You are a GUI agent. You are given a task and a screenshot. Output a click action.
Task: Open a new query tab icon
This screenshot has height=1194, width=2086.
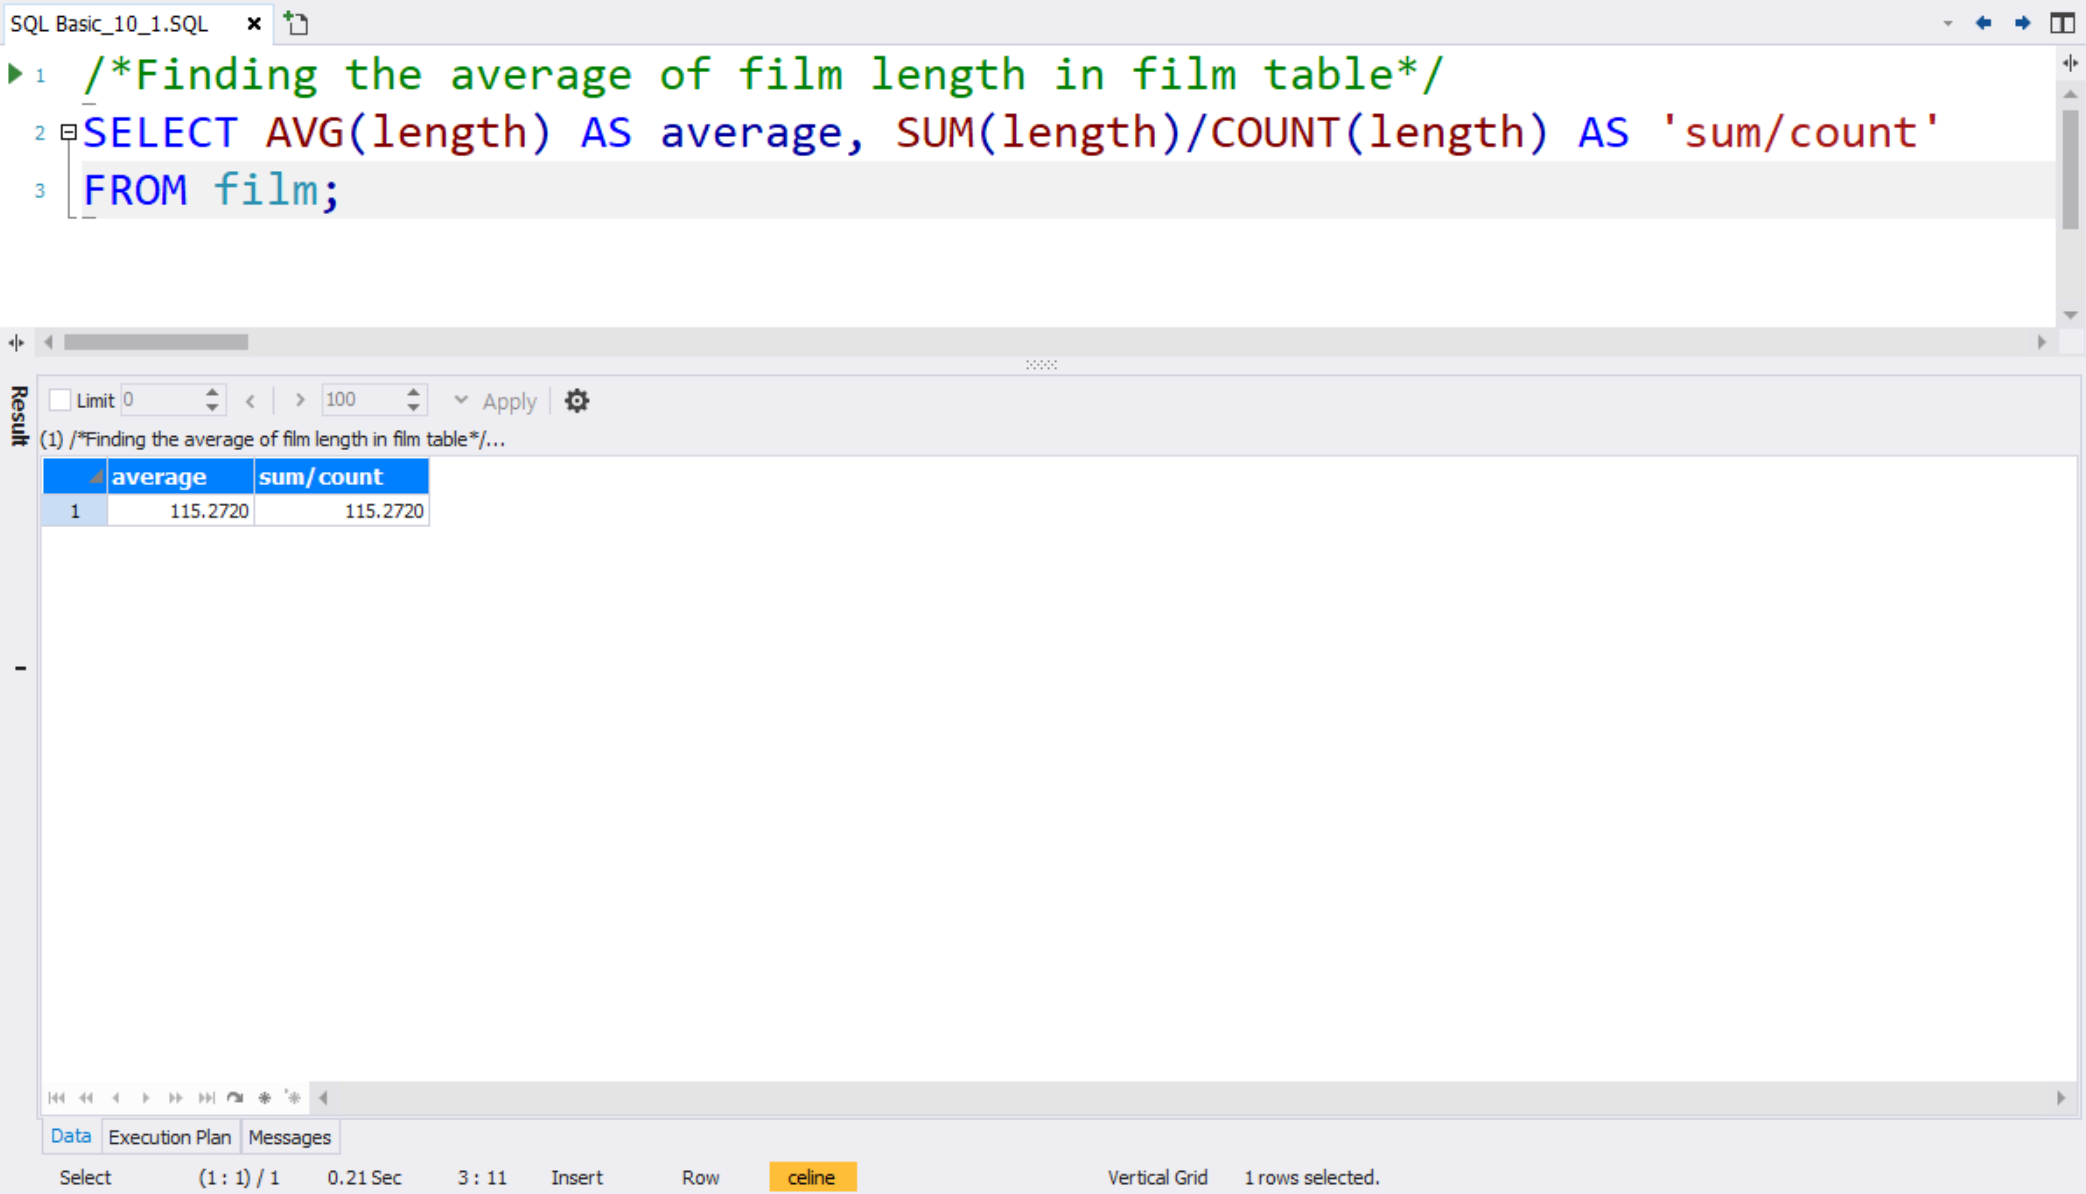pyautogui.click(x=295, y=22)
